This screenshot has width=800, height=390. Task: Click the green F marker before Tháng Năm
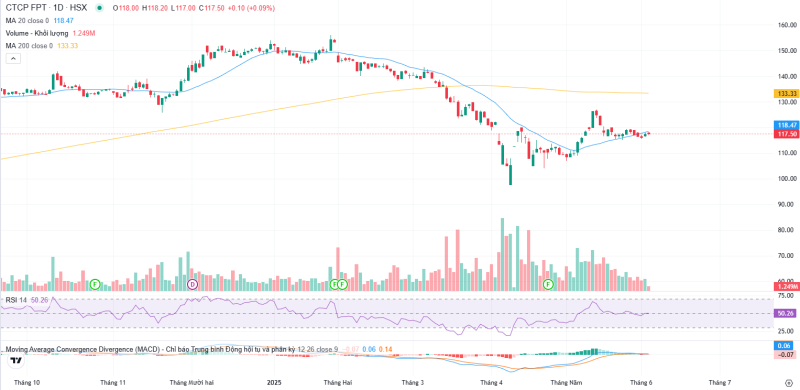[x=548, y=284]
